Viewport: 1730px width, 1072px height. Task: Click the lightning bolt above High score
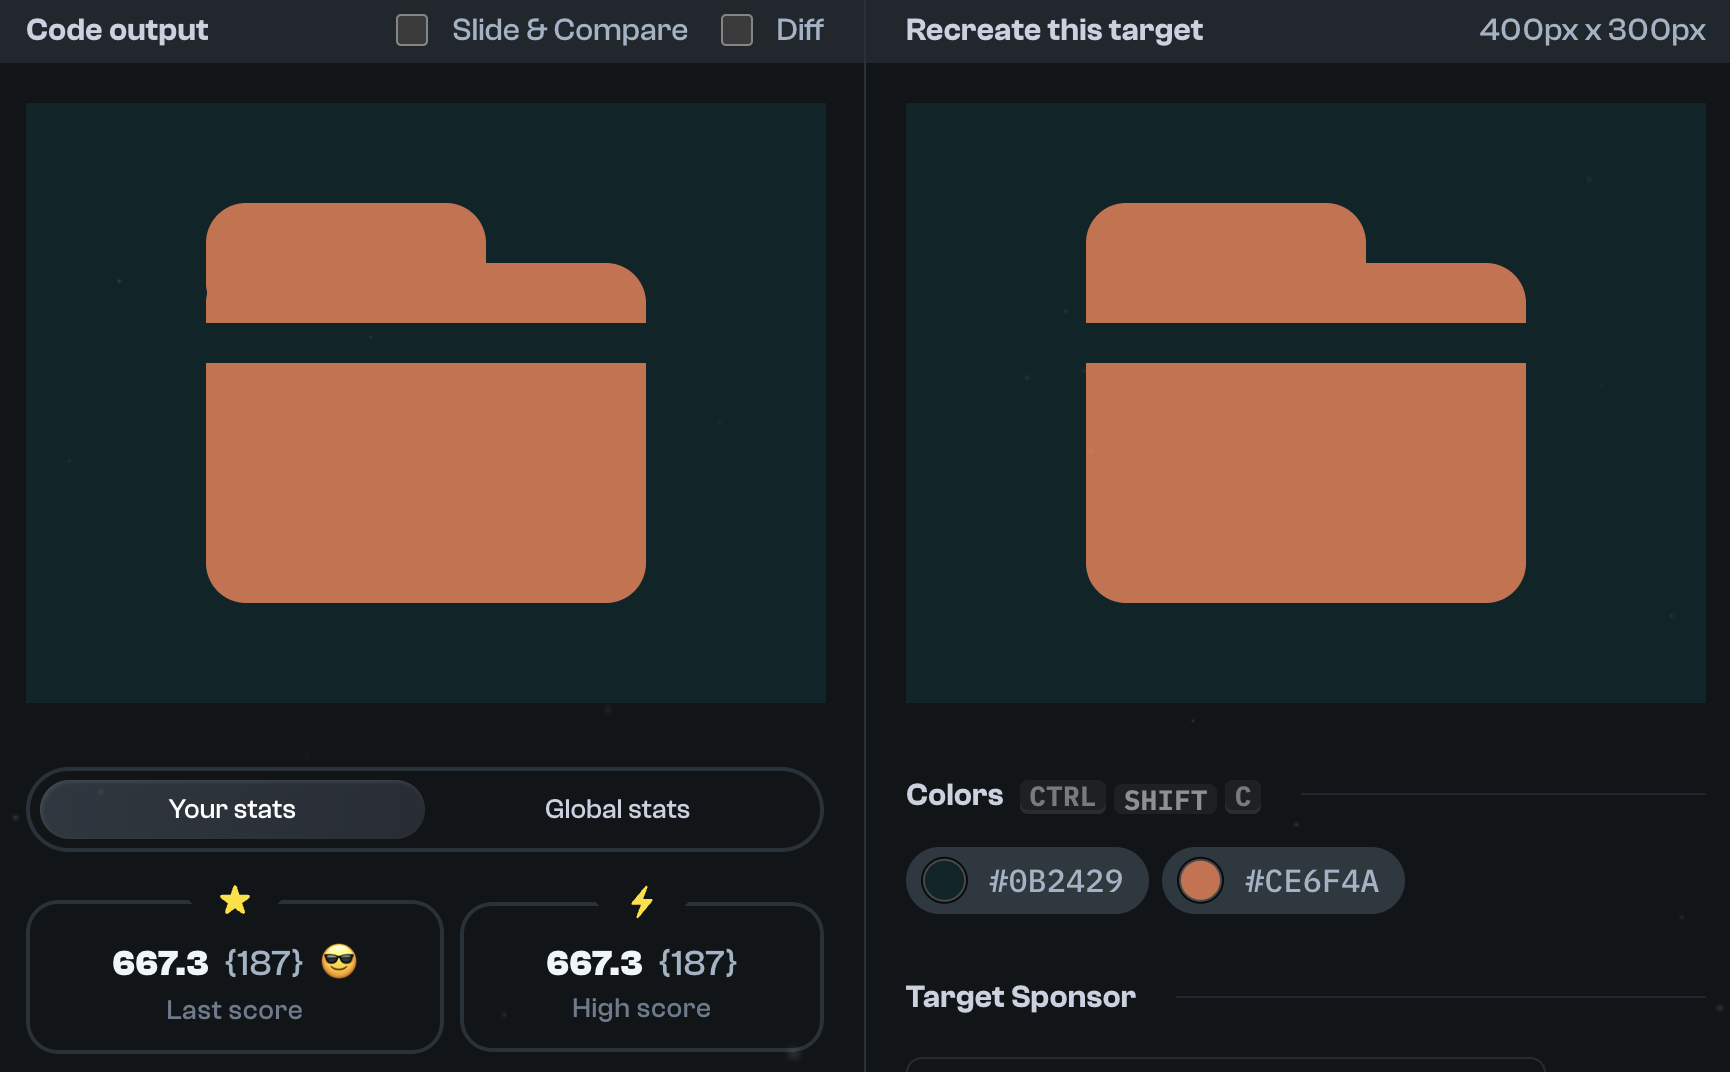pyautogui.click(x=641, y=902)
